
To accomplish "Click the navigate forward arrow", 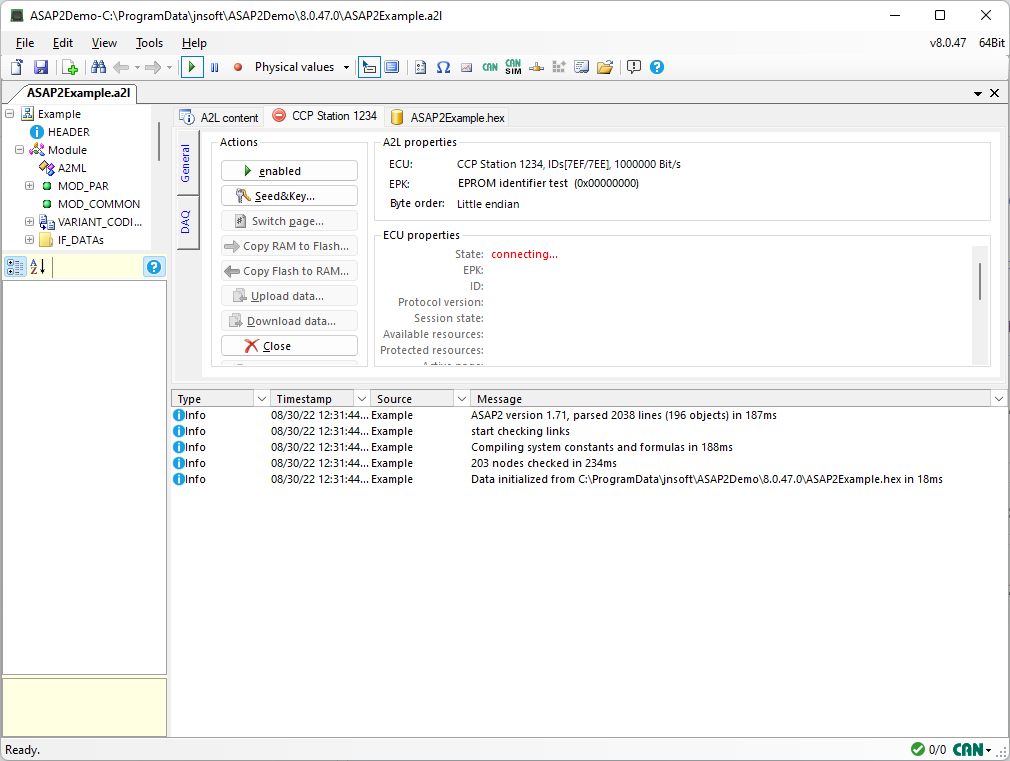I will pyautogui.click(x=153, y=67).
